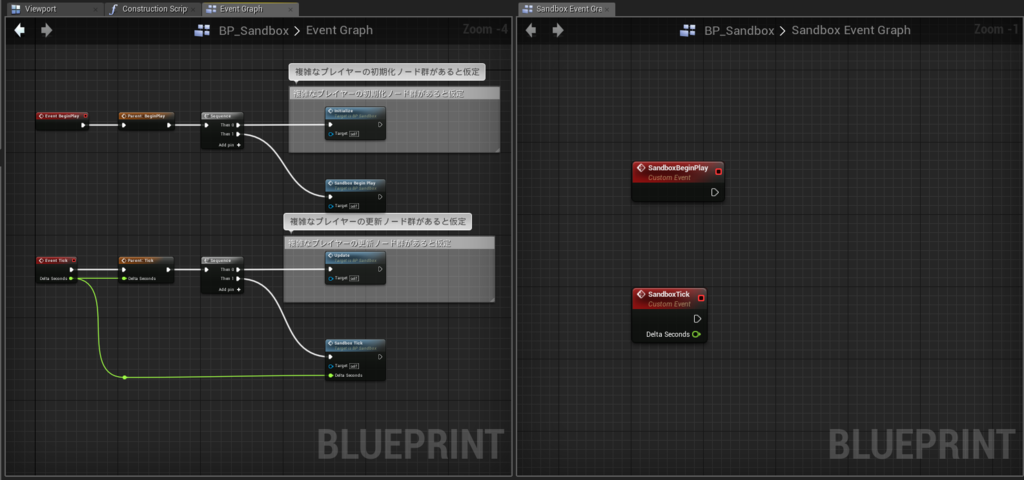The image size is (1024, 480).
Task: Click Sandbox Begin Play call's exec output pin
Action: 380,197
